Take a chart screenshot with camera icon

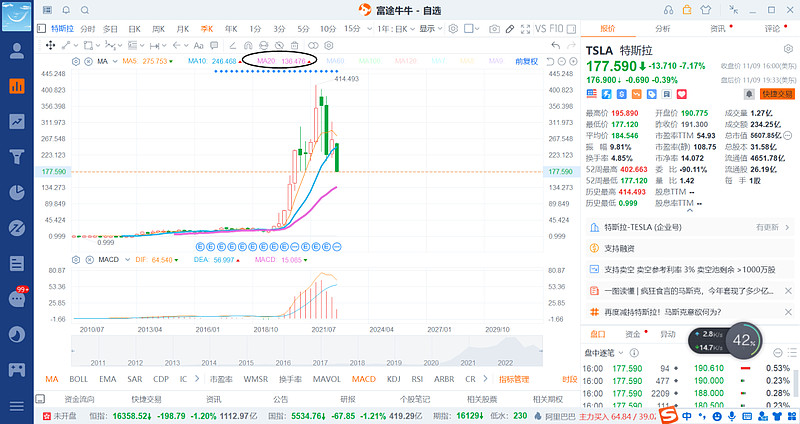[494, 29]
